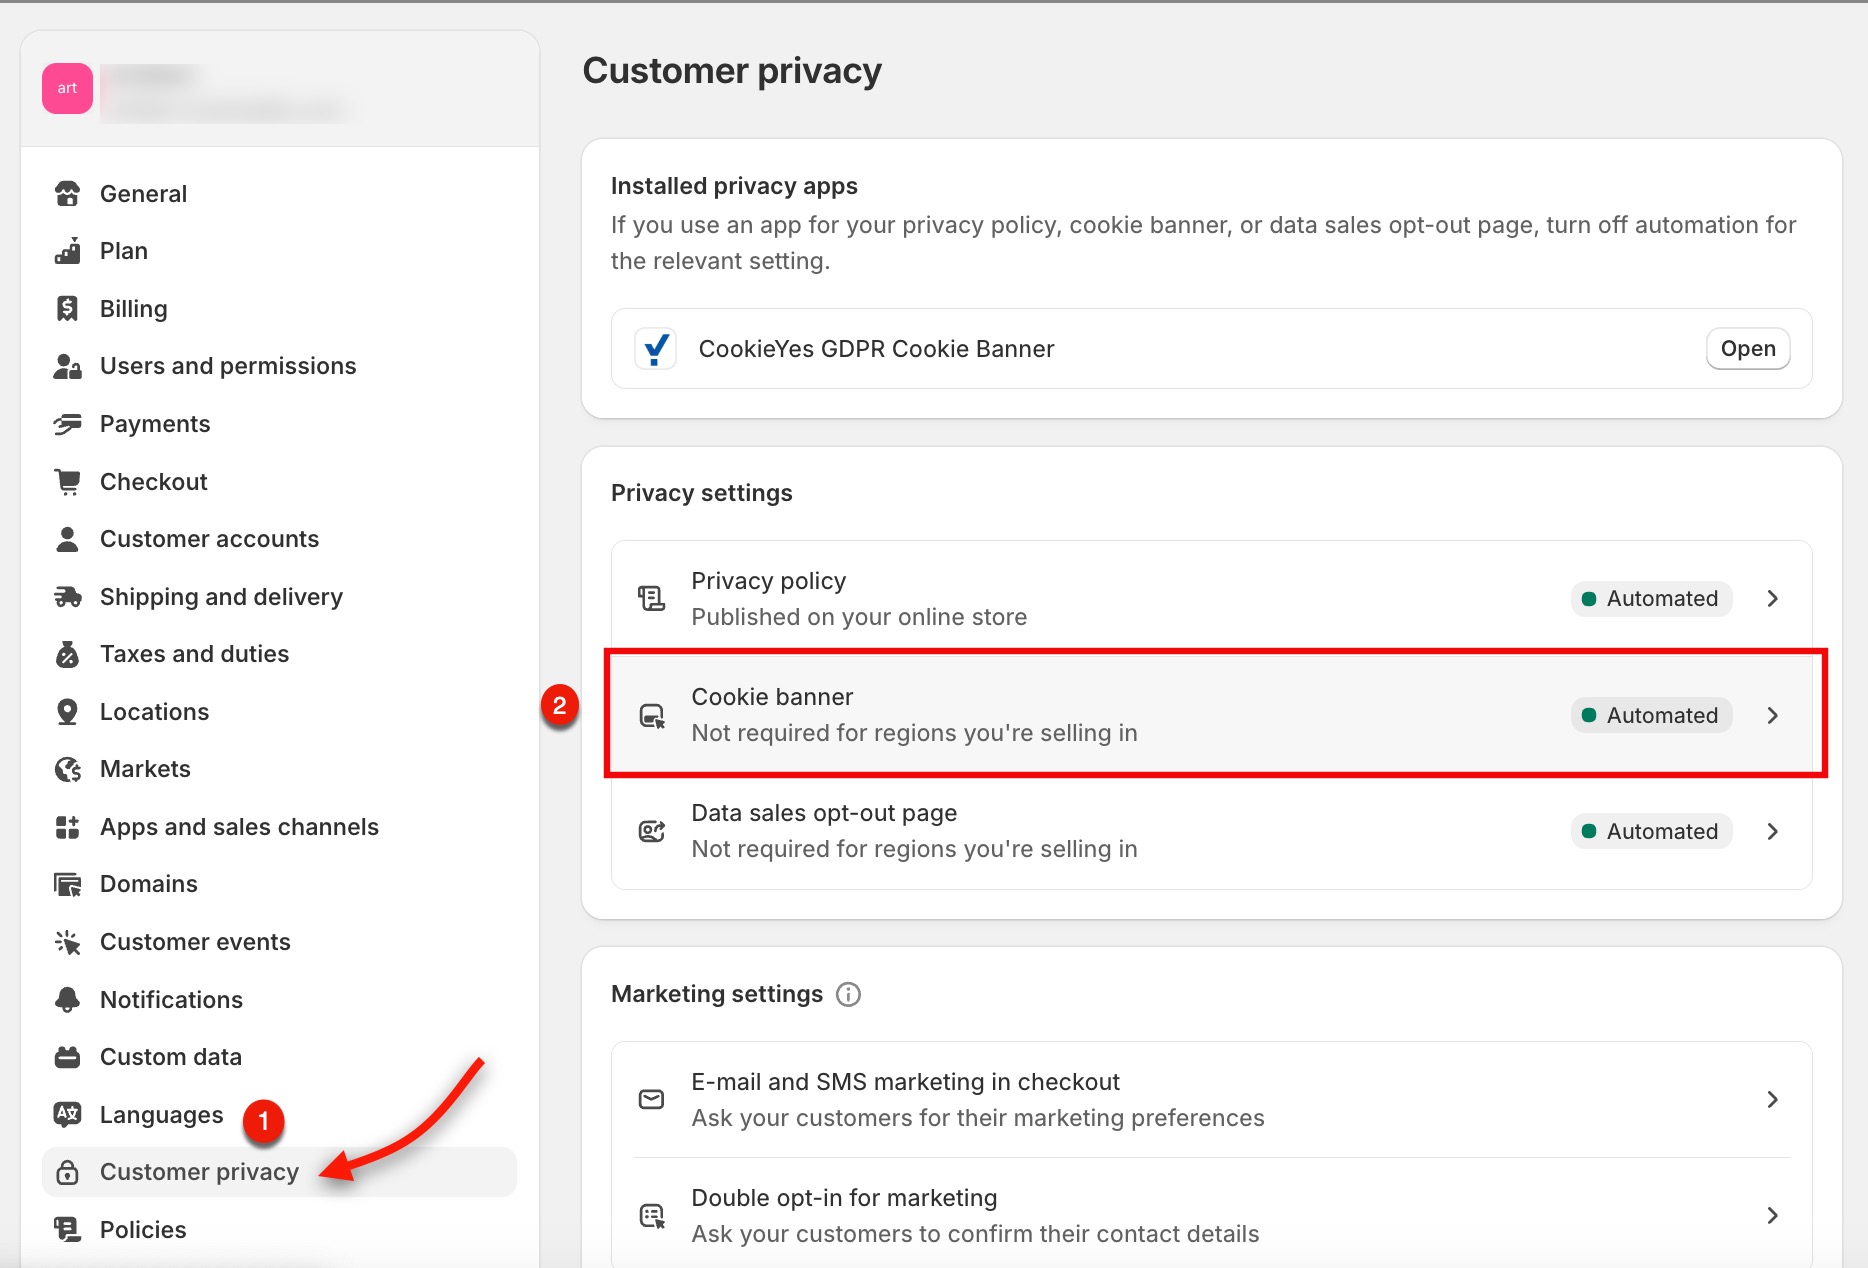Click the Locations pin icon
This screenshot has width=1868, height=1268.
tap(67, 711)
